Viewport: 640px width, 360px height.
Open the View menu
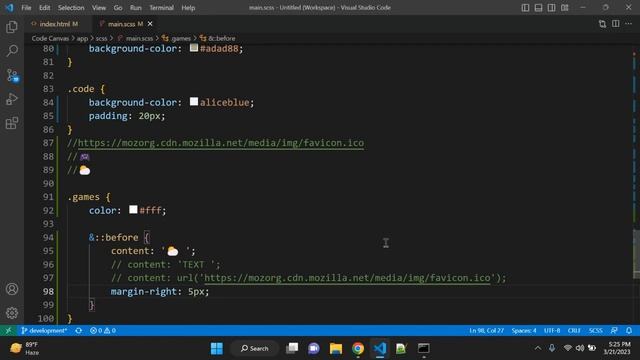(99, 8)
